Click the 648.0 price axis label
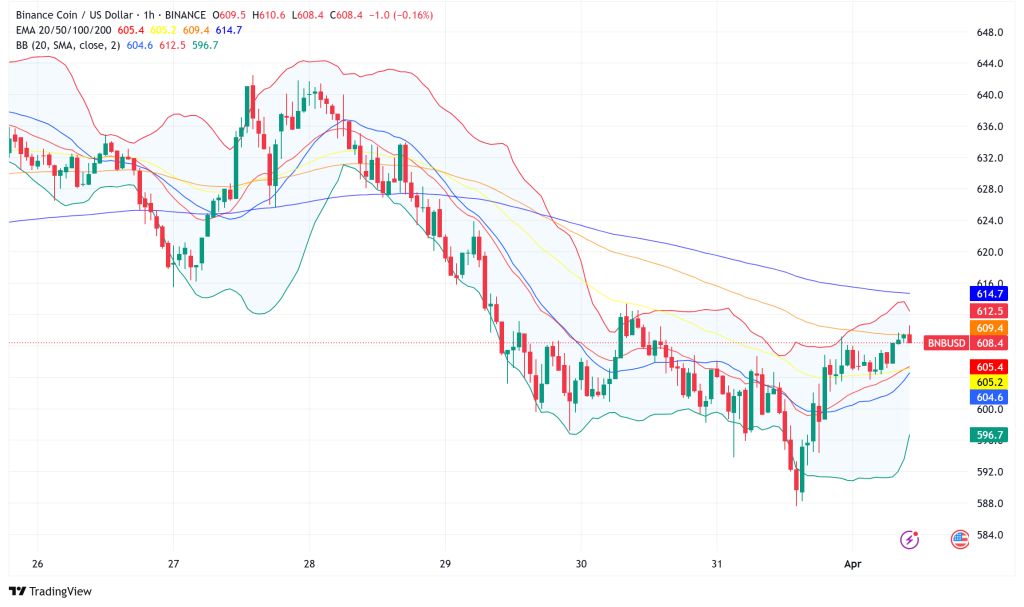The width and height of the screenshot is (1024, 607). tap(989, 32)
